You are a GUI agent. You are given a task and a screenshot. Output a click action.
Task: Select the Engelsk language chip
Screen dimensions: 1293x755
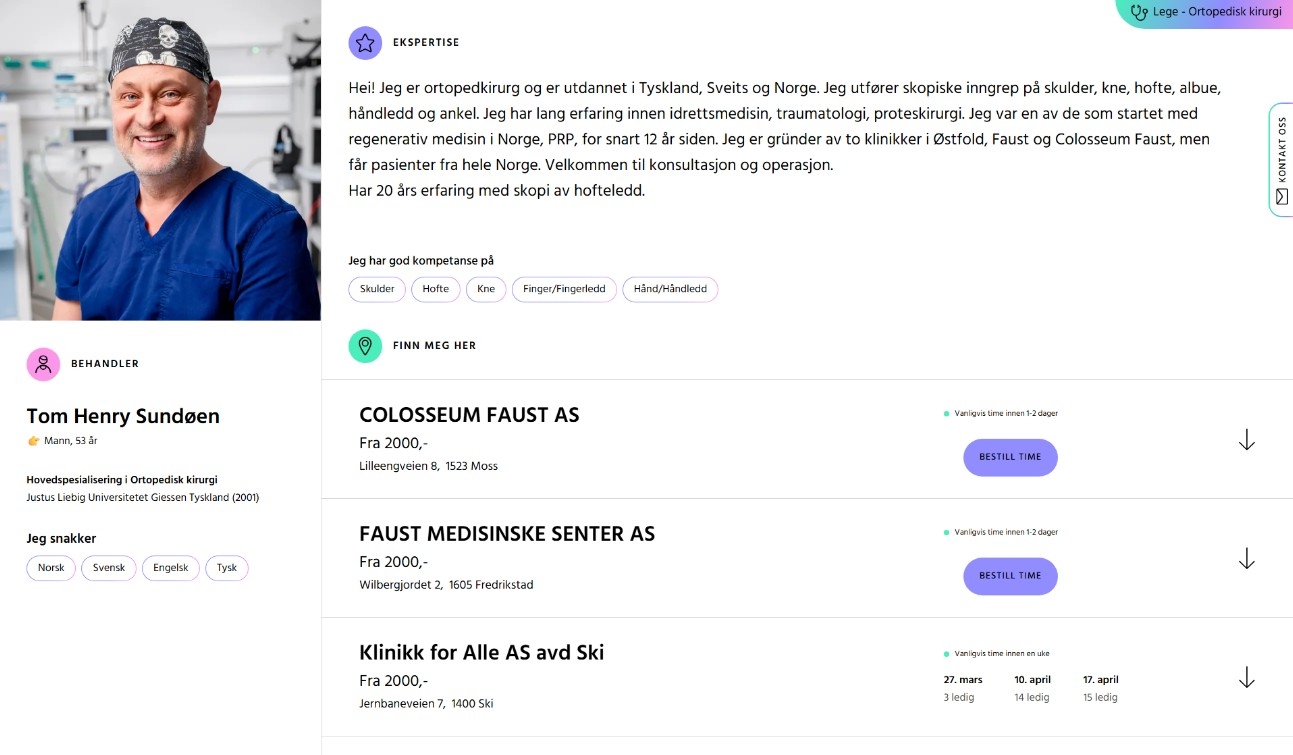click(170, 567)
